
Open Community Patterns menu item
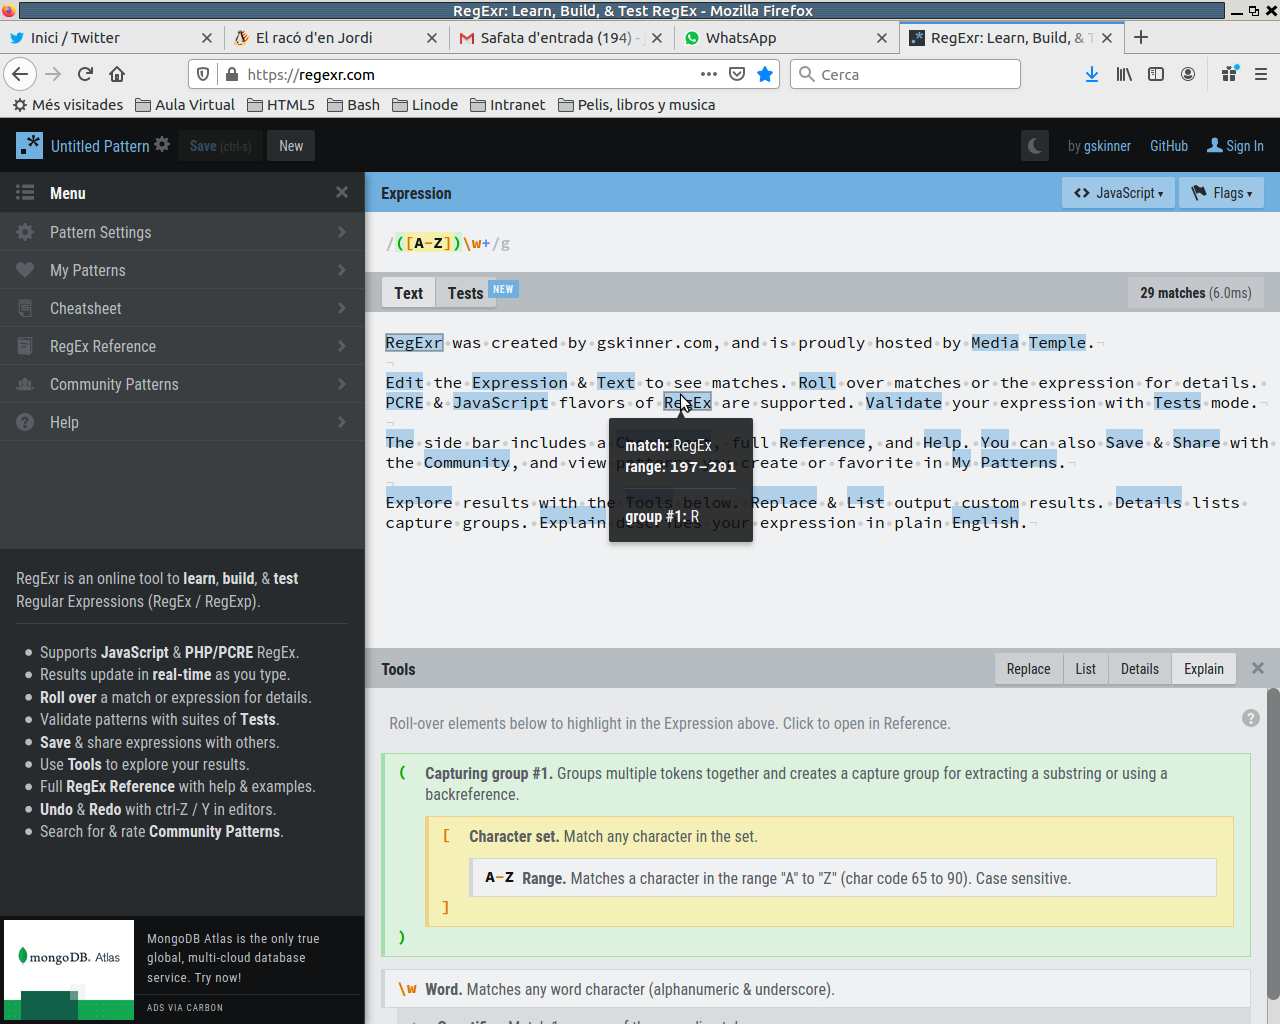[x=182, y=384]
